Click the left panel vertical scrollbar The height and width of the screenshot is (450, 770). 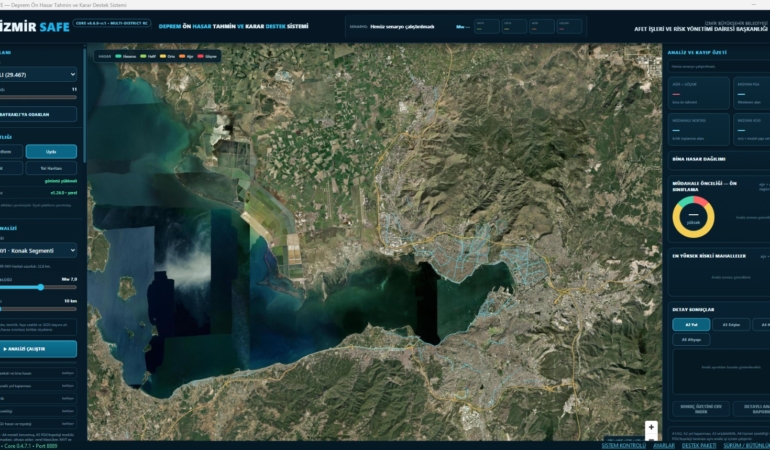coord(84,106)
